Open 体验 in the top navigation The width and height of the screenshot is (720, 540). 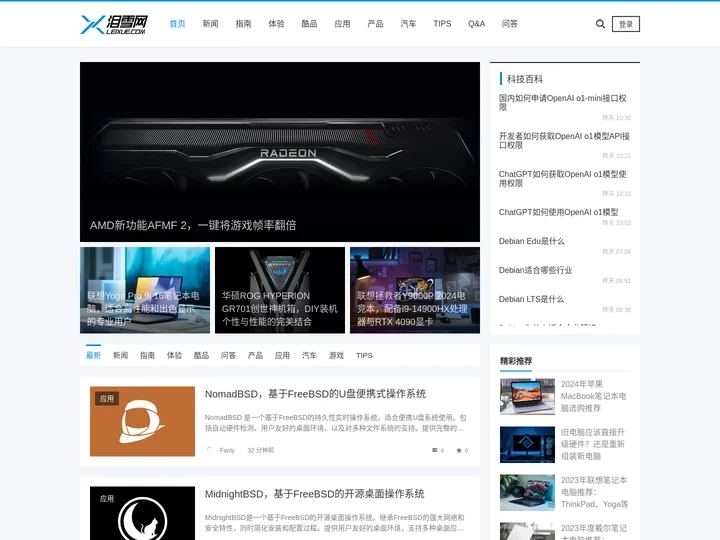pyautogui.click(x=276, y=24)
